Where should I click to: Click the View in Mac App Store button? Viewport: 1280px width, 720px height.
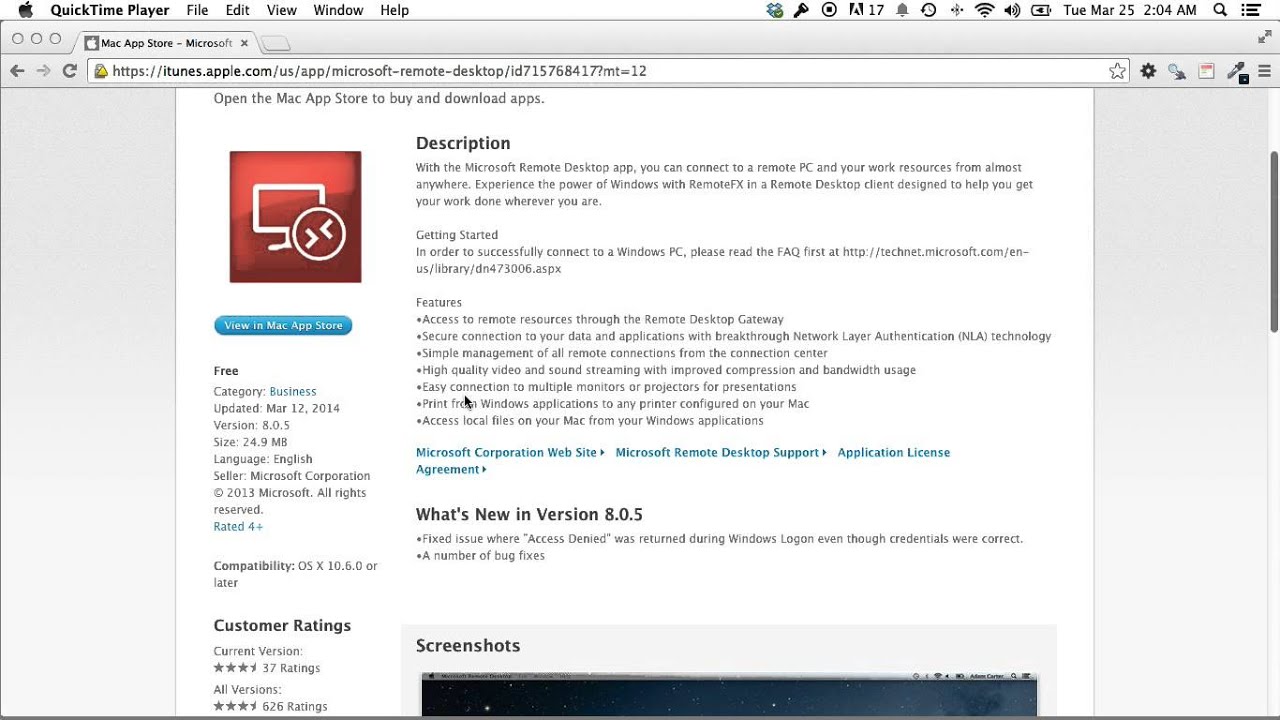[x=283, y=325]
